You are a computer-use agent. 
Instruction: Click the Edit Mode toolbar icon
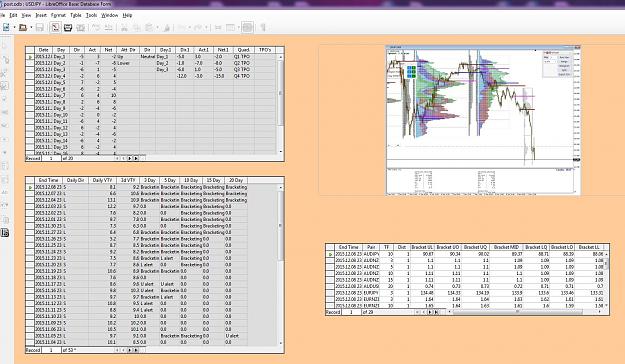tap(55, 28)
